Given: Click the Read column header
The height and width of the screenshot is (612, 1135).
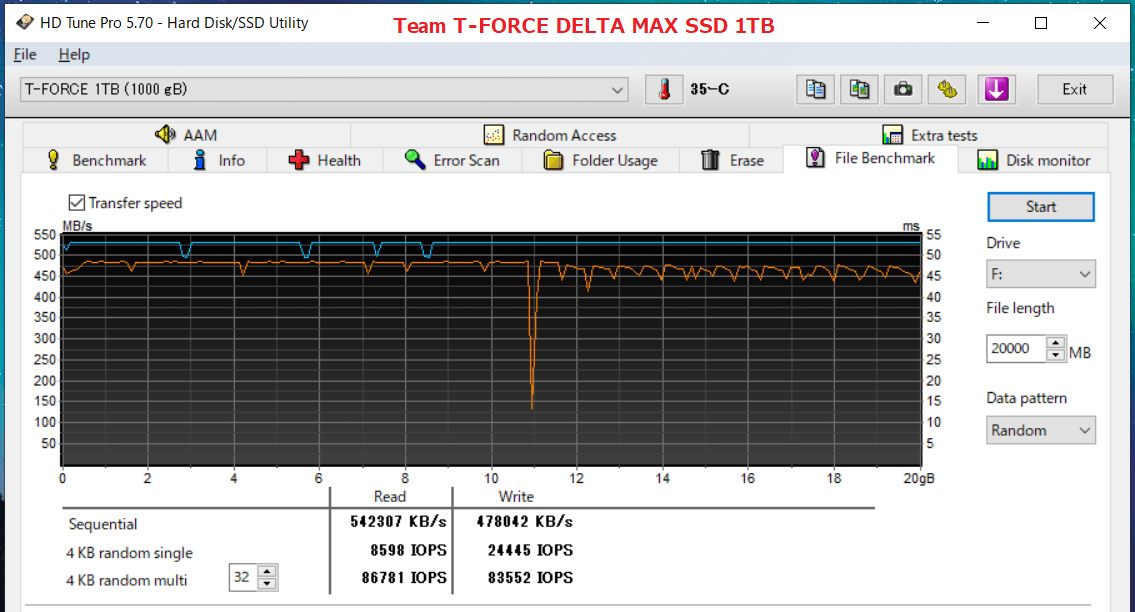Looking at the screenshot, I should [x=389, y=496].
